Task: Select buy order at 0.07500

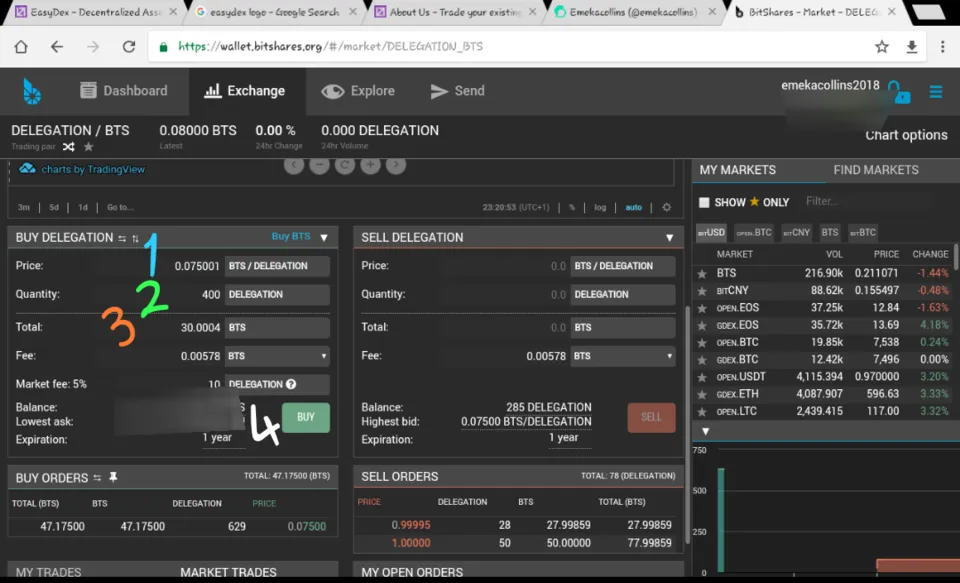Action: [x=172, y=527]
